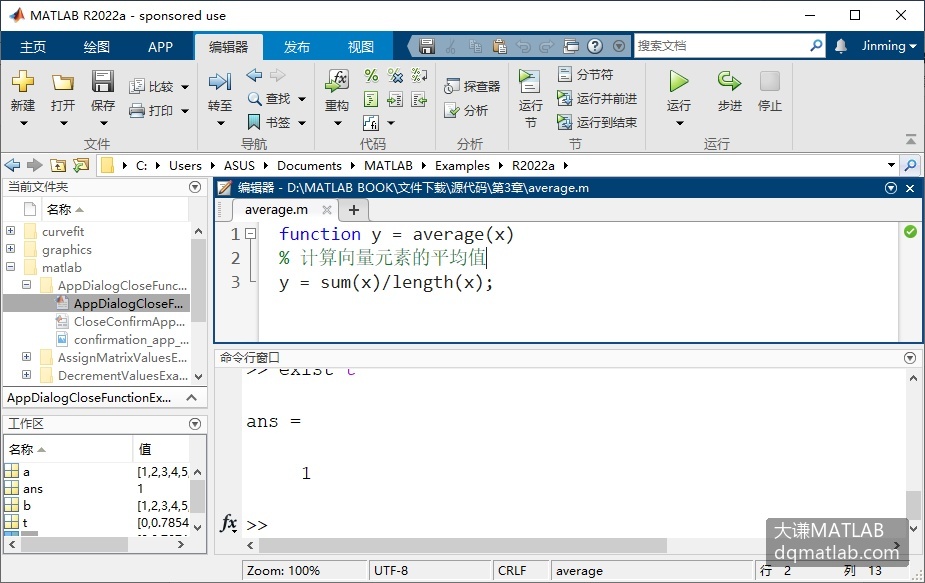Switch to the 发布 (Publish) tab
Screen dimensions: 925x583
pyautogui.click(x=297, y=47)
